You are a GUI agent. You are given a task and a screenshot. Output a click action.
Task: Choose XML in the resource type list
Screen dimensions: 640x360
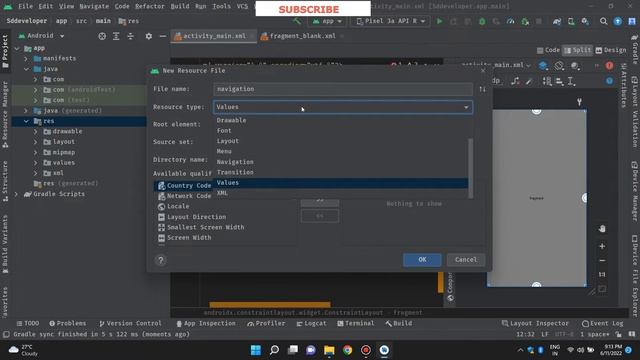pos(341,193)
